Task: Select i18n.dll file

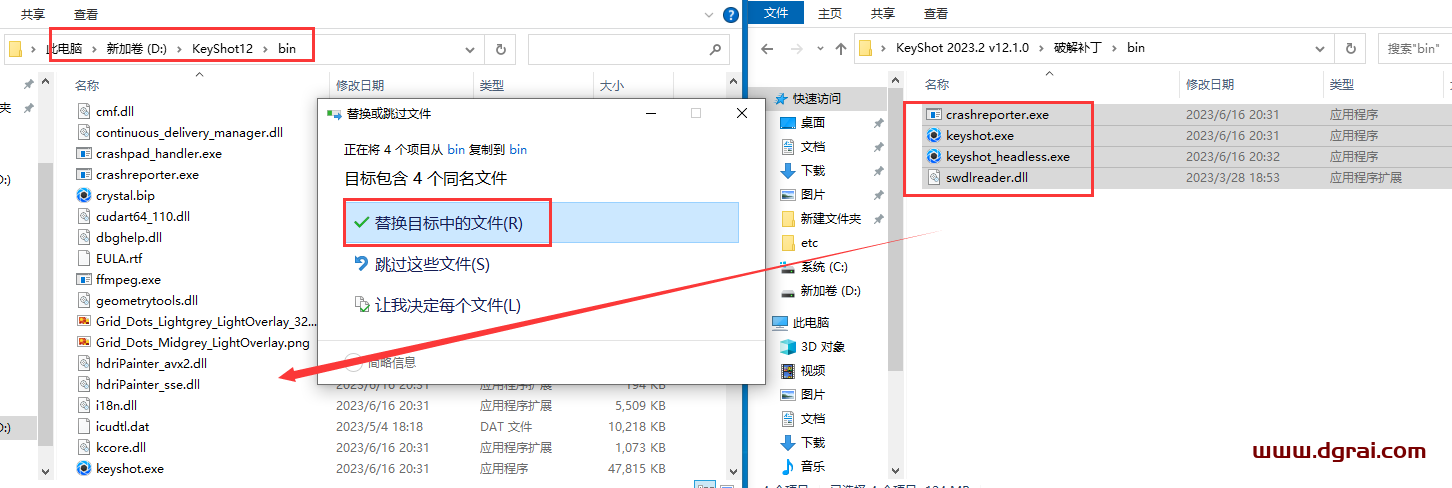Action: (x=116, y=405)
